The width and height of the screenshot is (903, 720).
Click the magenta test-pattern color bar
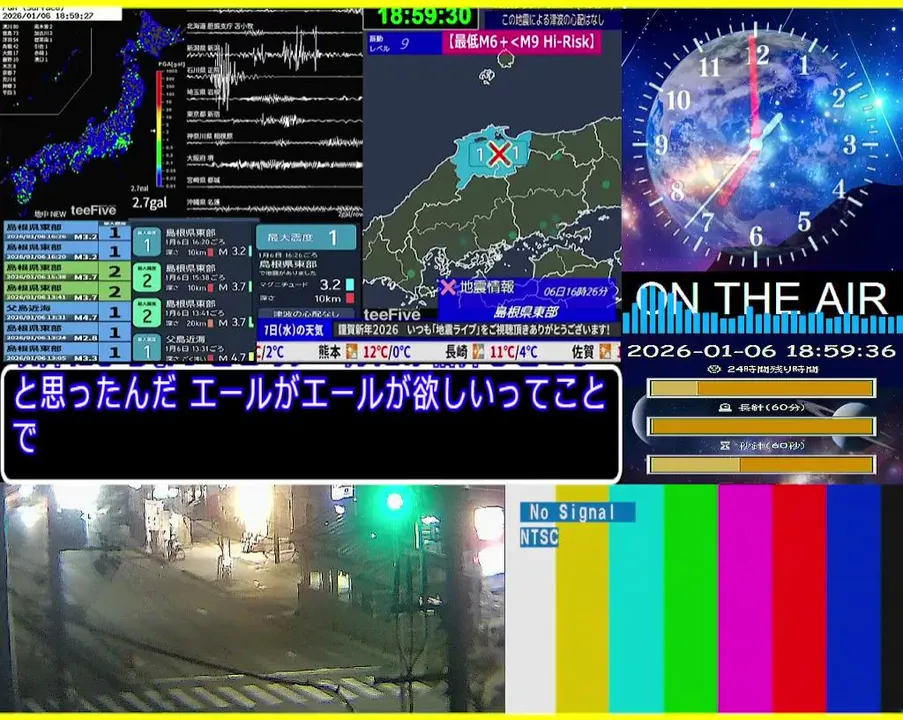(745, 598)
